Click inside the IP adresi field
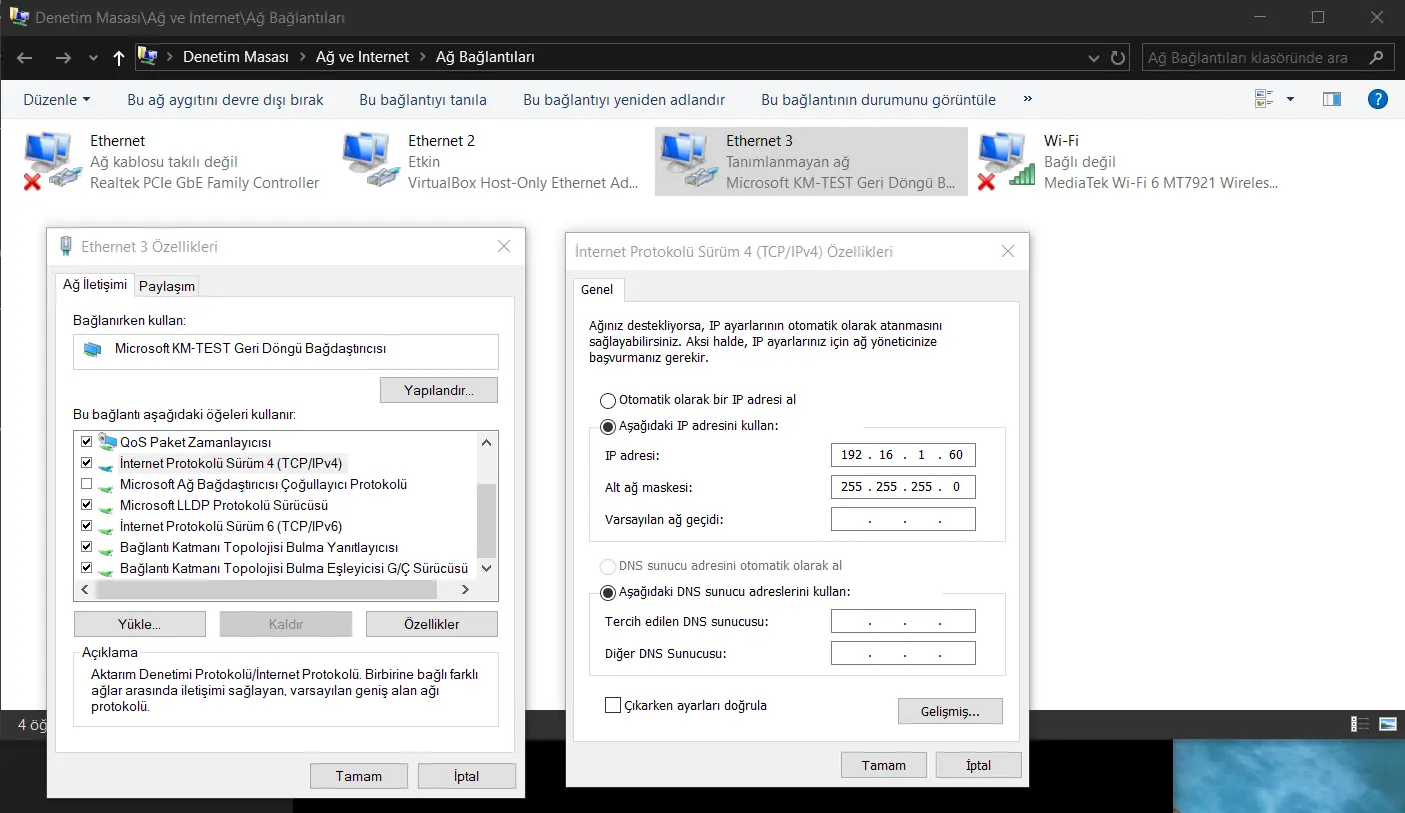 (x=902, y=454)
